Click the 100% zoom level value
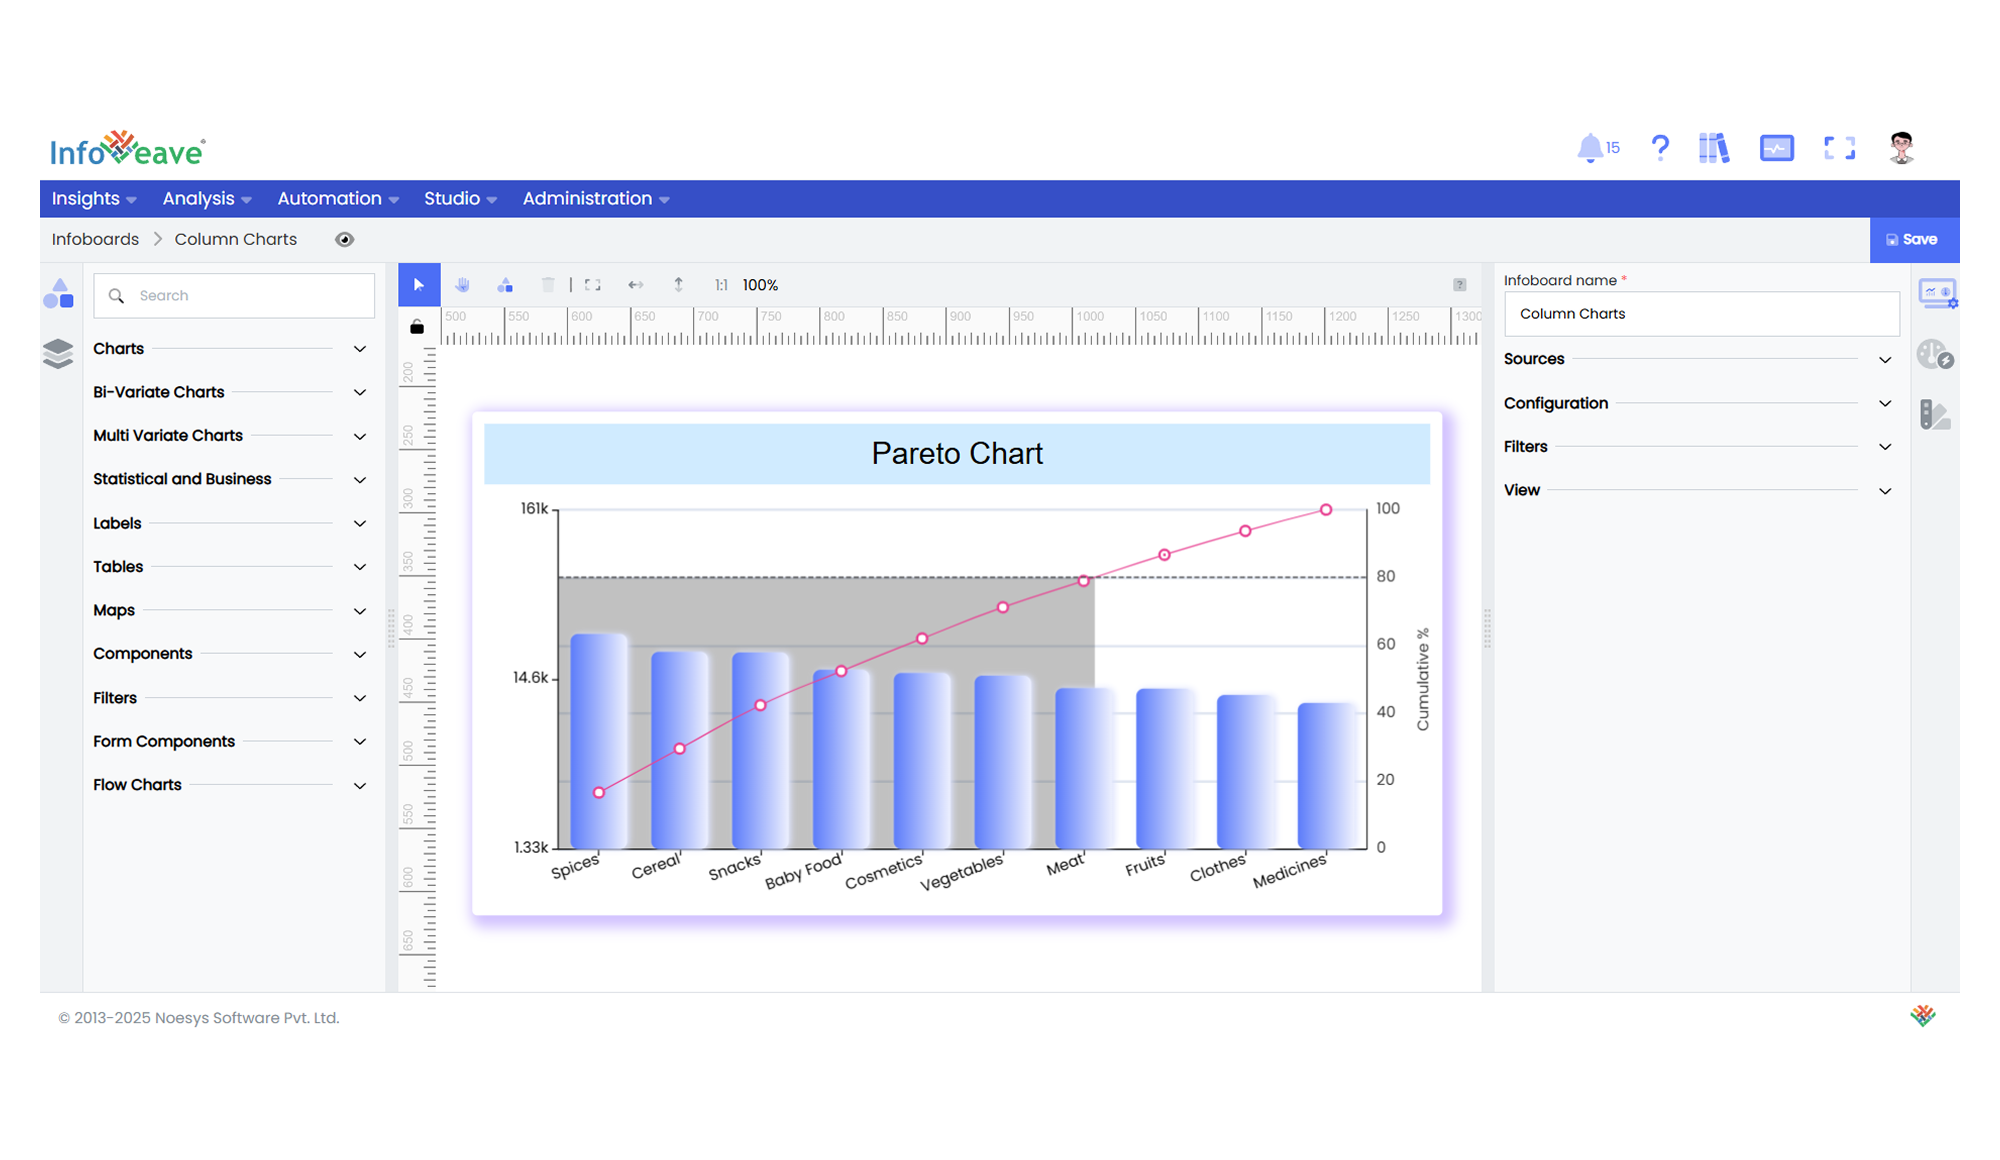 (x=760, y=285)
